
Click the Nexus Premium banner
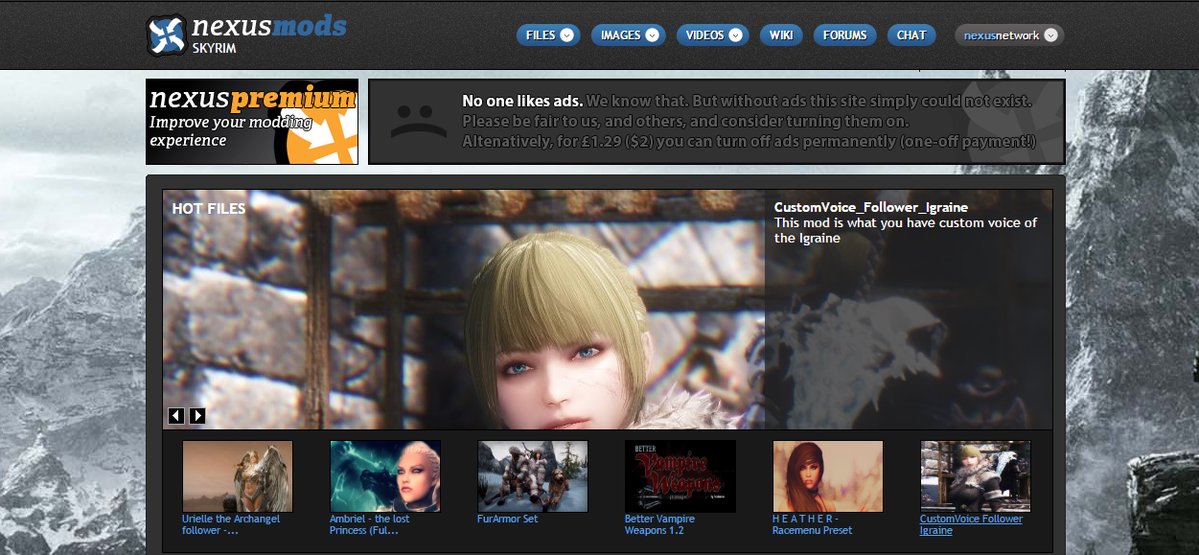tap(251, 121)
